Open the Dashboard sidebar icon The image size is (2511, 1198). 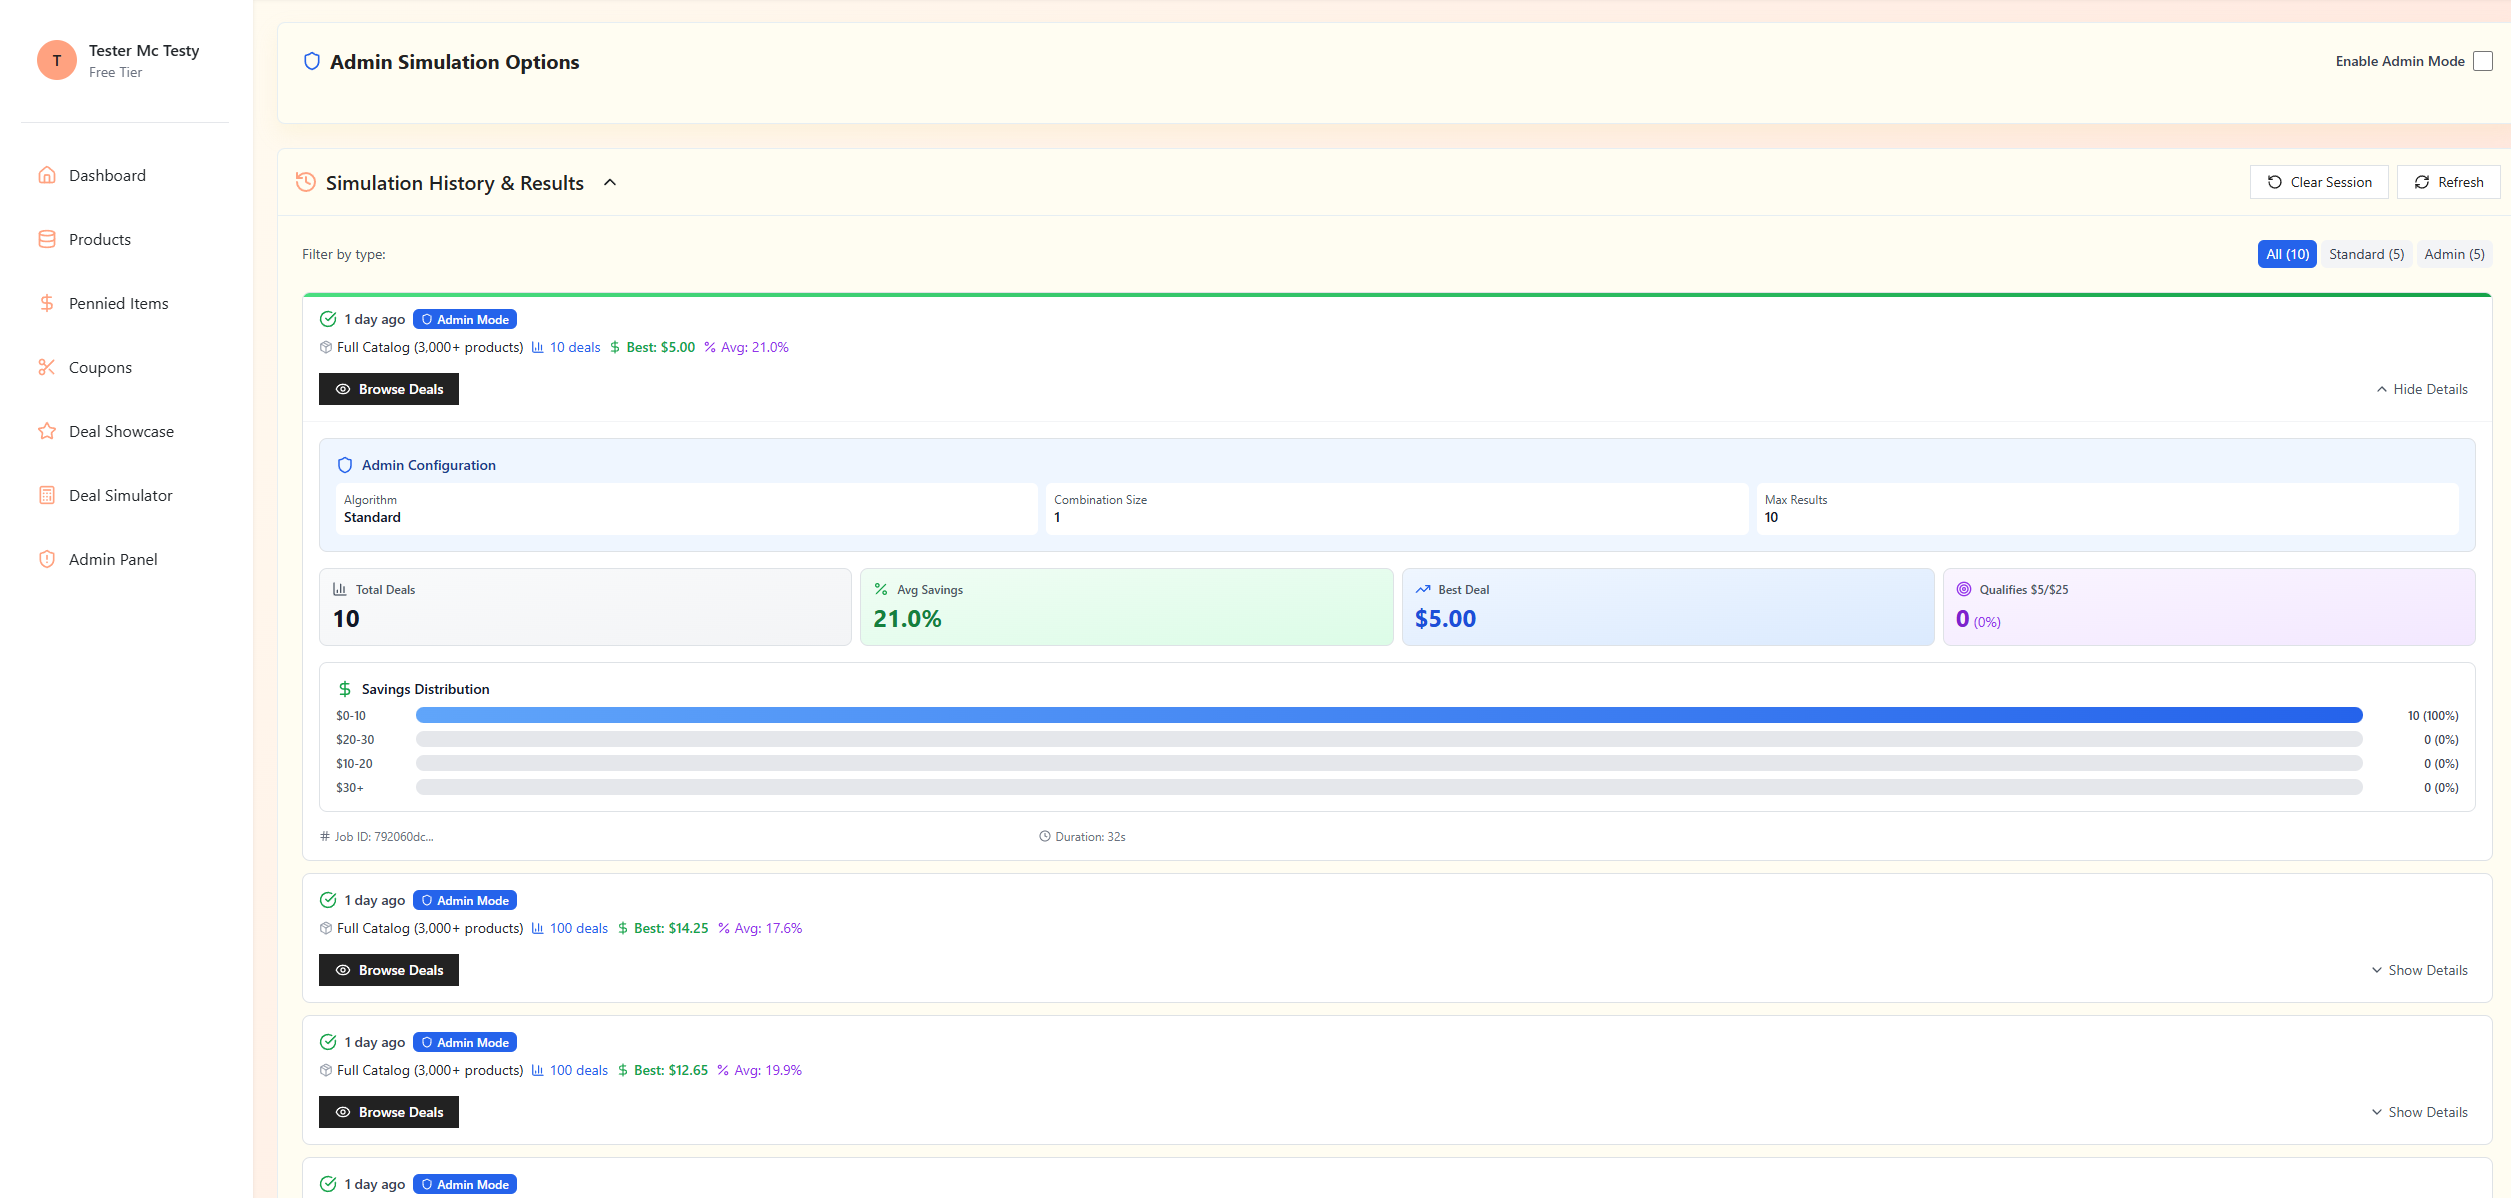tap(47, 174)
